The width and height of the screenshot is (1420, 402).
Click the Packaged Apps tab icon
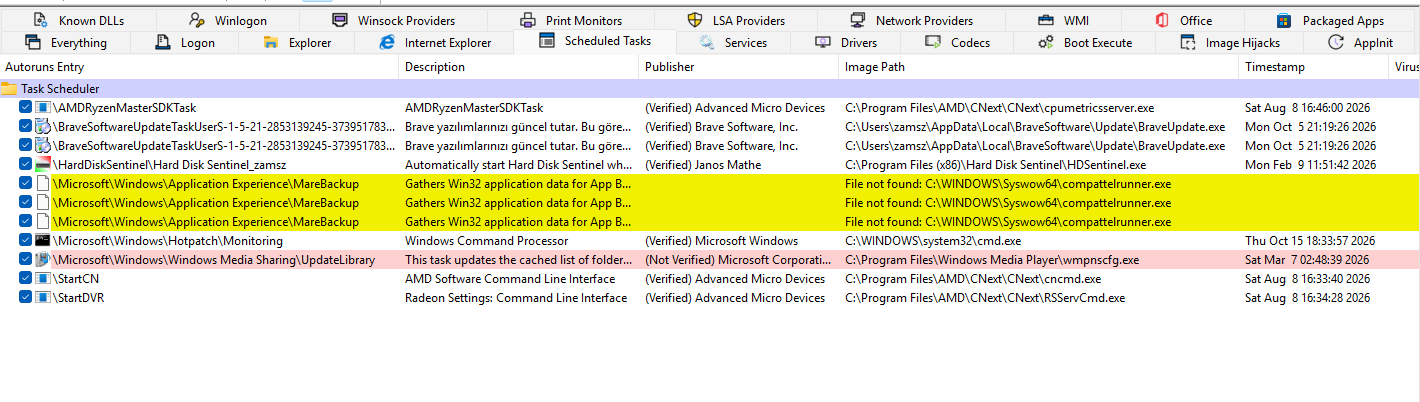(1284, 20)
